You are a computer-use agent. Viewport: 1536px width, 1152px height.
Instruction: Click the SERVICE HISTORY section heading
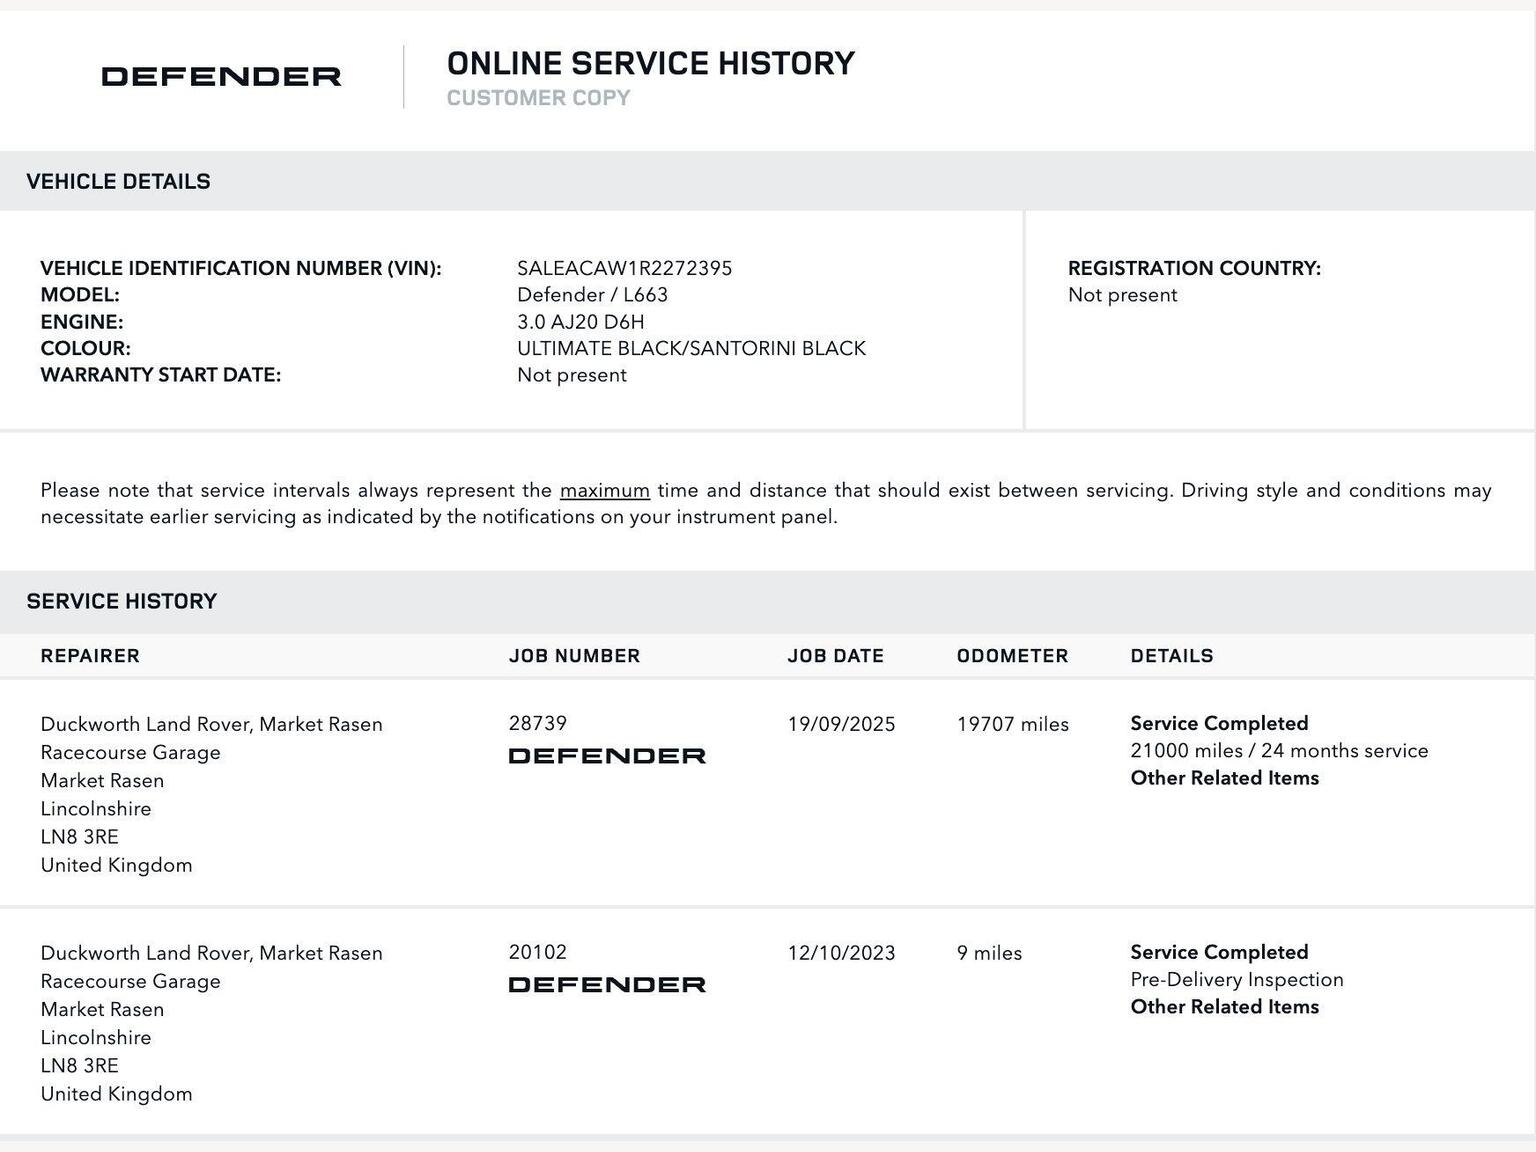(121, 602)
